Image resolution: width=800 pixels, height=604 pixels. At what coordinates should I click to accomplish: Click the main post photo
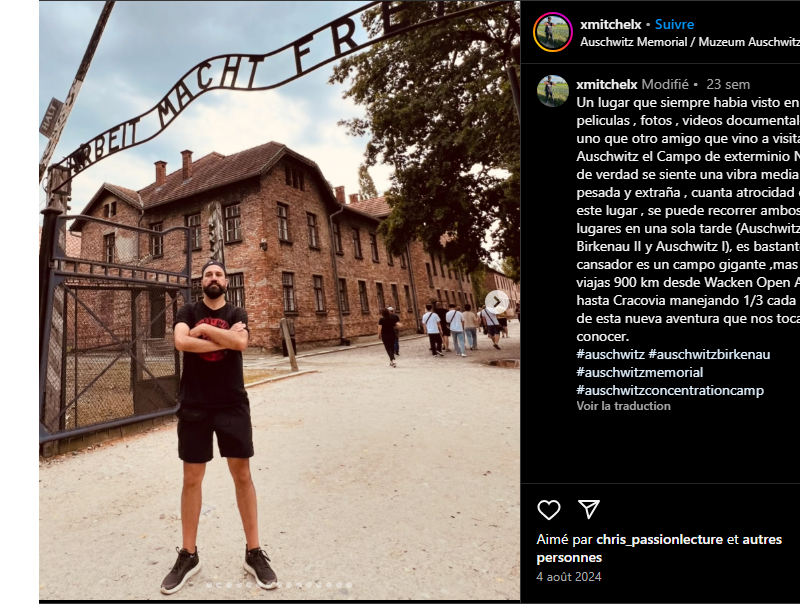280,300
